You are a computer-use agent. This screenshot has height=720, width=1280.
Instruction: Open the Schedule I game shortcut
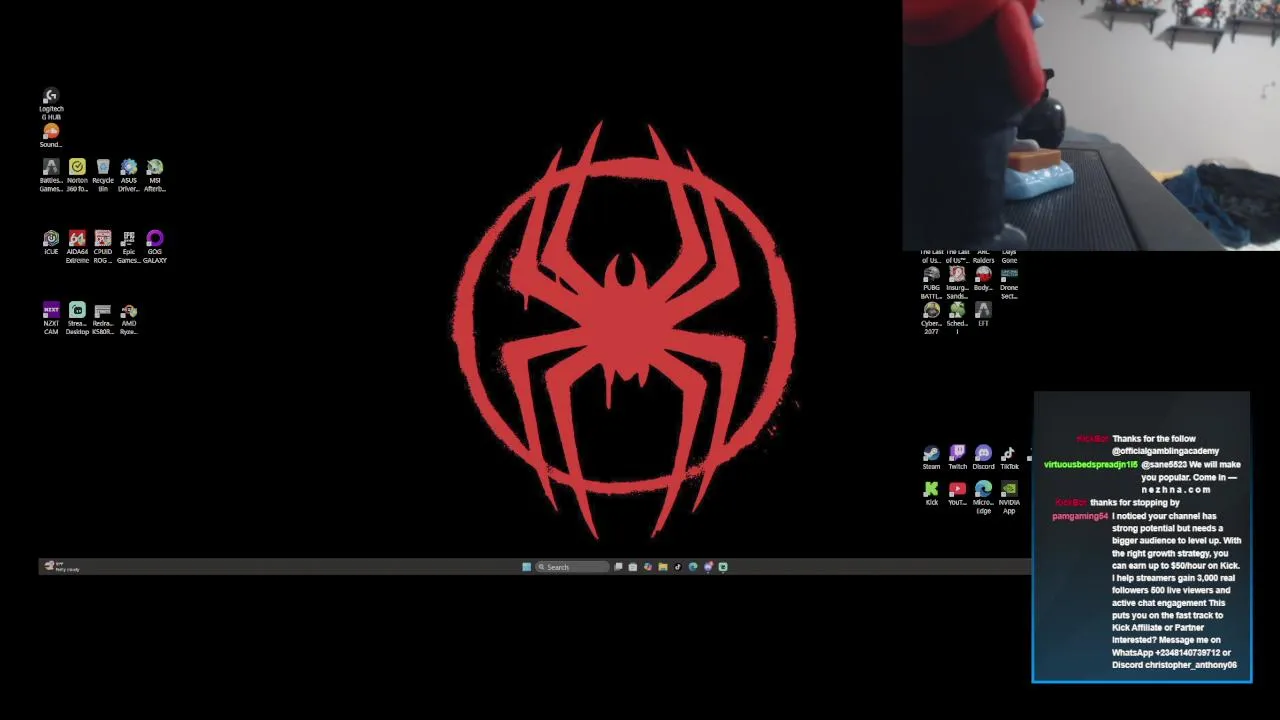[957, 317]
